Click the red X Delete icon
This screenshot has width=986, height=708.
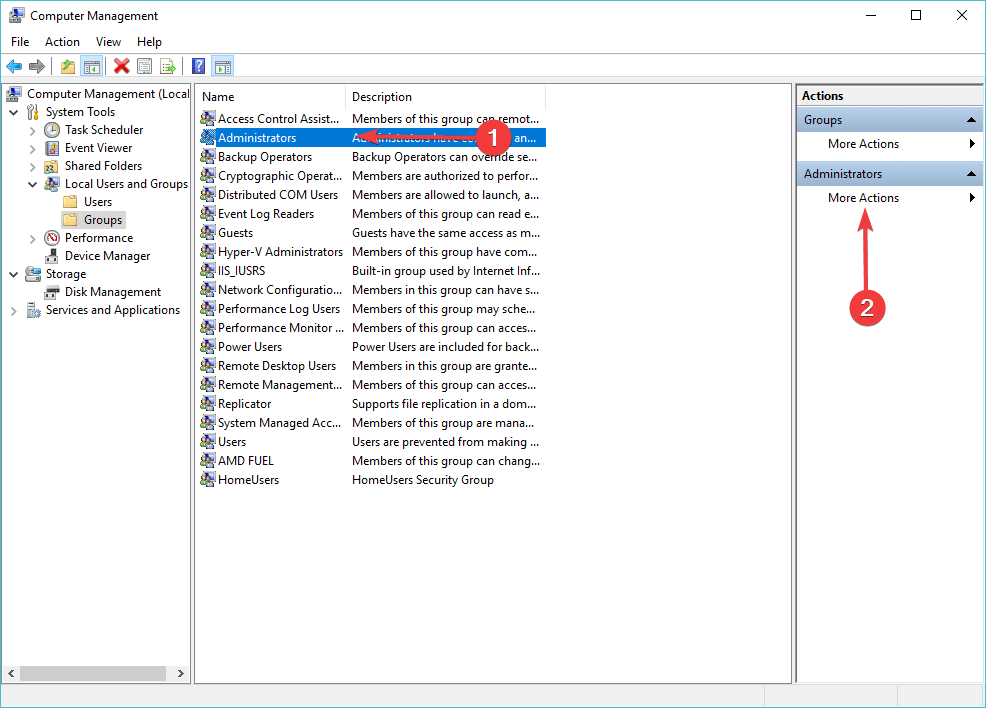(x=121, y=66)
